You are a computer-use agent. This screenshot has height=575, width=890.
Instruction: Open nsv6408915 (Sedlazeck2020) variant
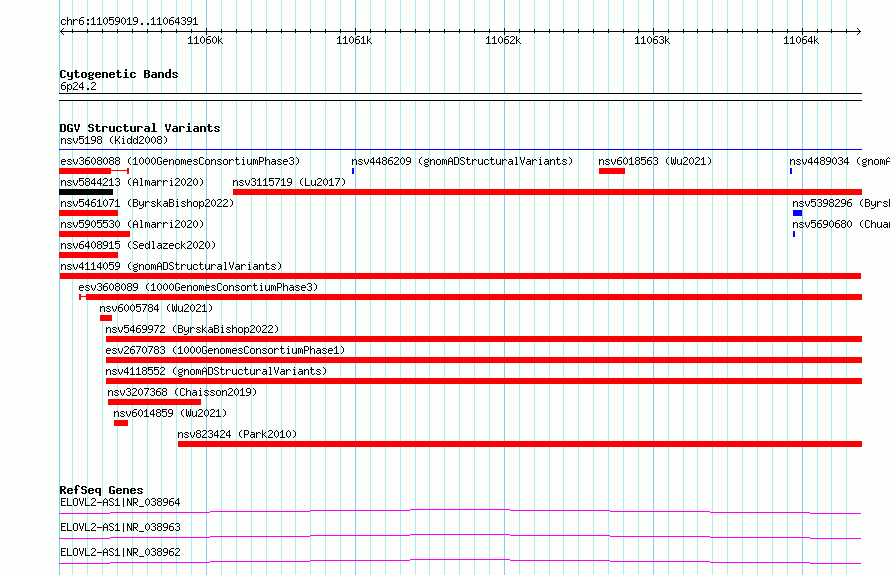[x=138, y=245]
